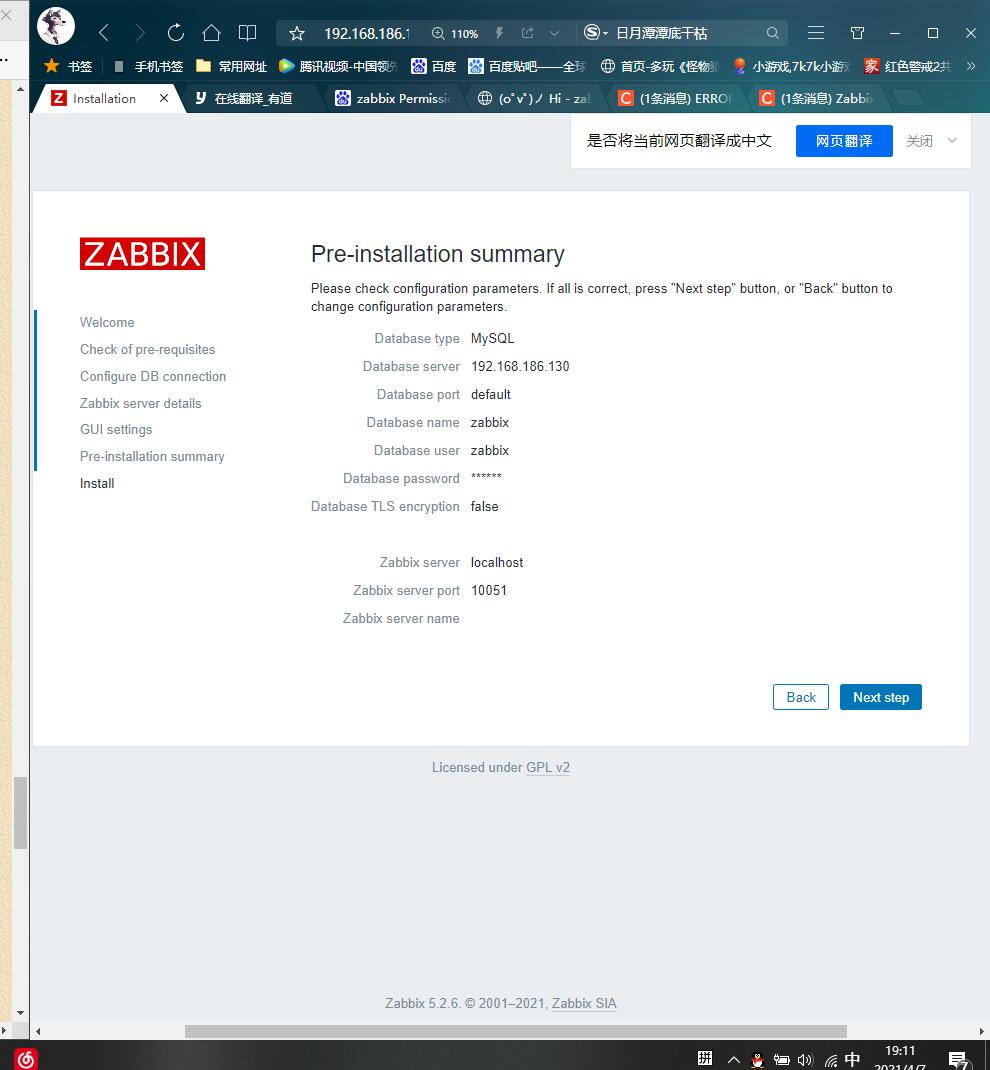Open the browser hamburger menu
Screen dimensions: 990x1070
click(x=816, y=33)
